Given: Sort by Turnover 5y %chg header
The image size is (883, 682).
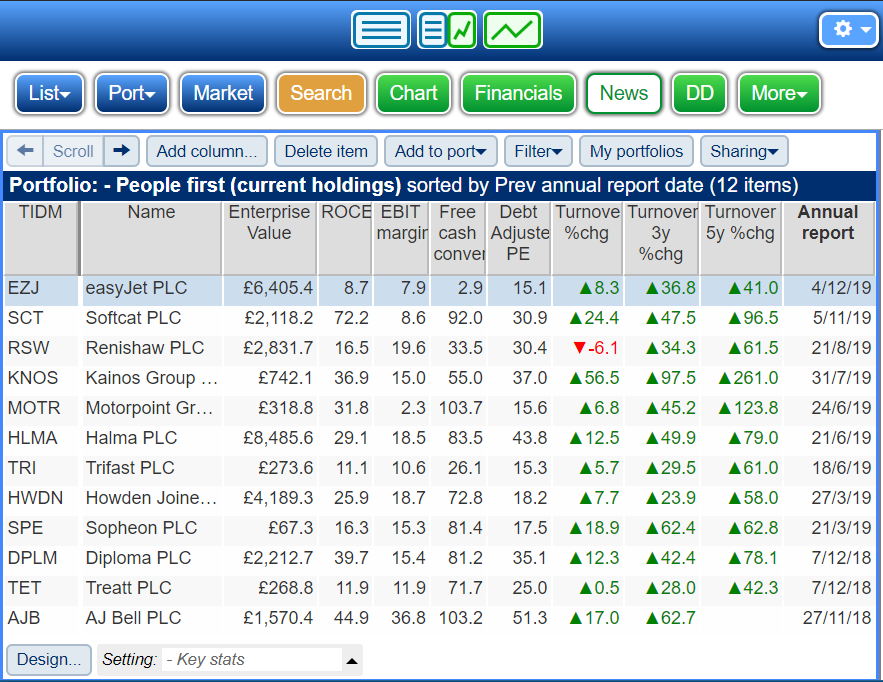Looking at the screenshot, I should click(x=741, y=238).
